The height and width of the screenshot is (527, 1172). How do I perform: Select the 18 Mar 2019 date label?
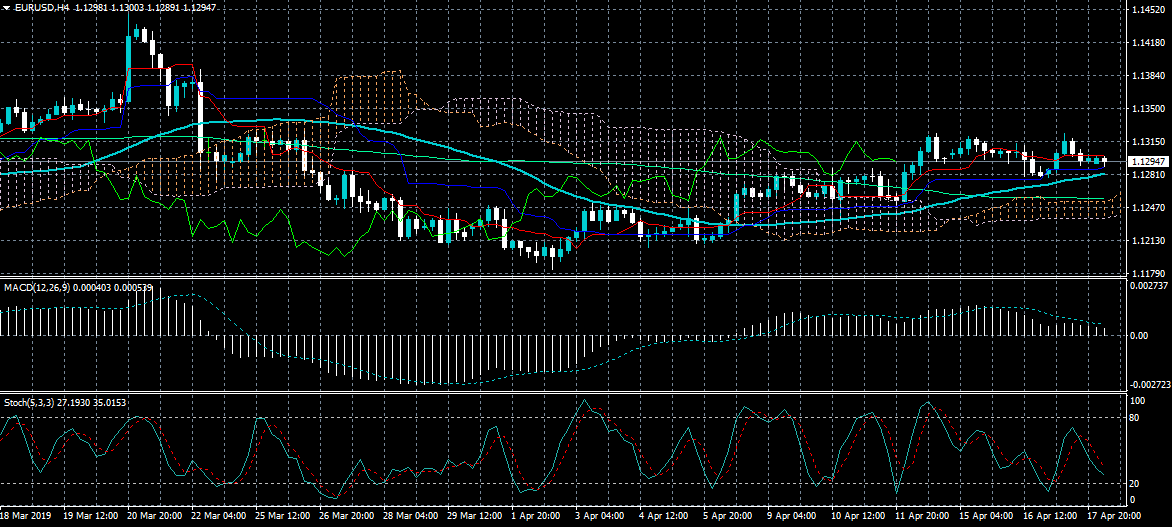[25, 518]
